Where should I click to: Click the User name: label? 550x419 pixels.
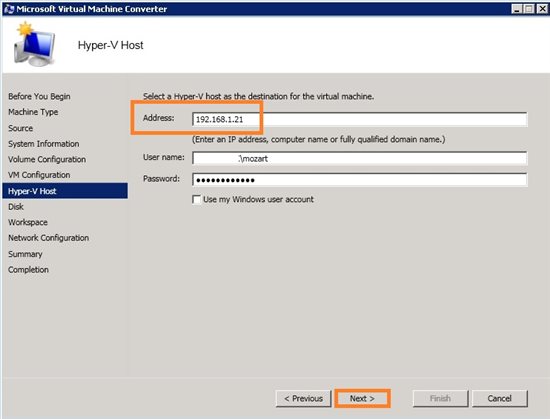163,157
